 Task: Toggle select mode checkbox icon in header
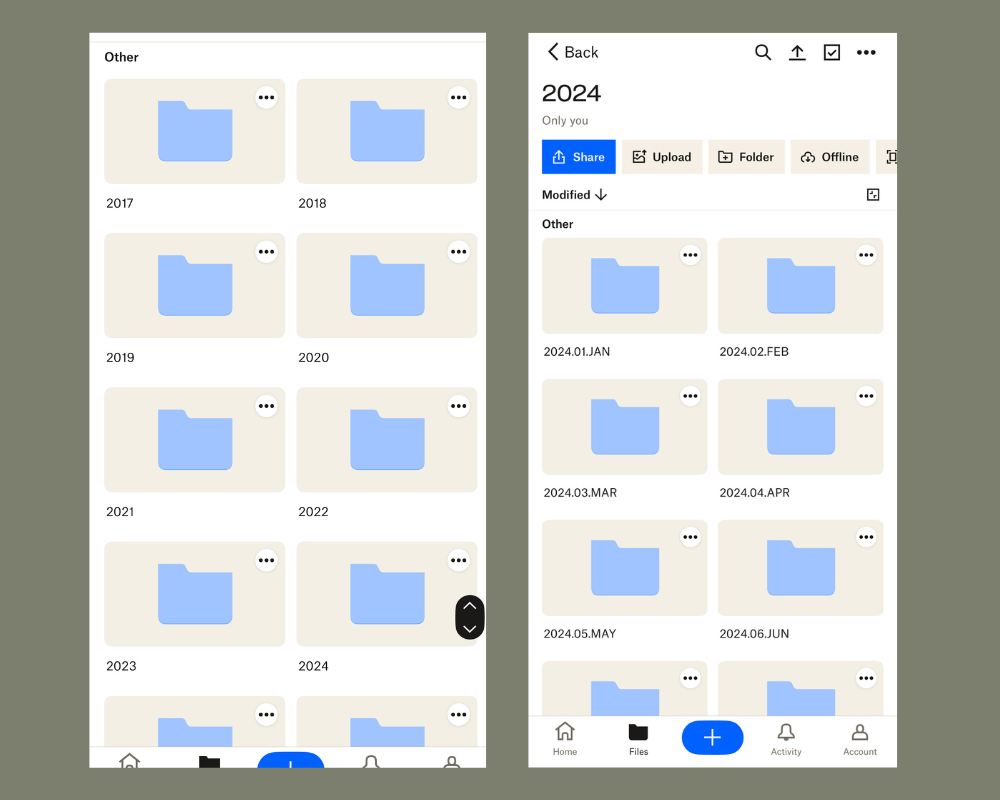(832, 53)
